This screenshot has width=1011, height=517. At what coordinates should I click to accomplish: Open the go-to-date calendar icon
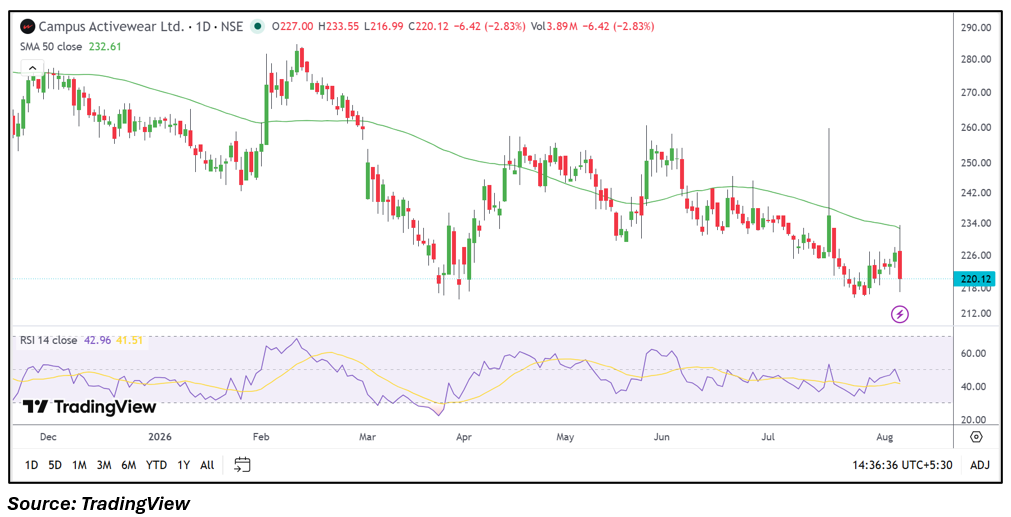tap(242, 464)
